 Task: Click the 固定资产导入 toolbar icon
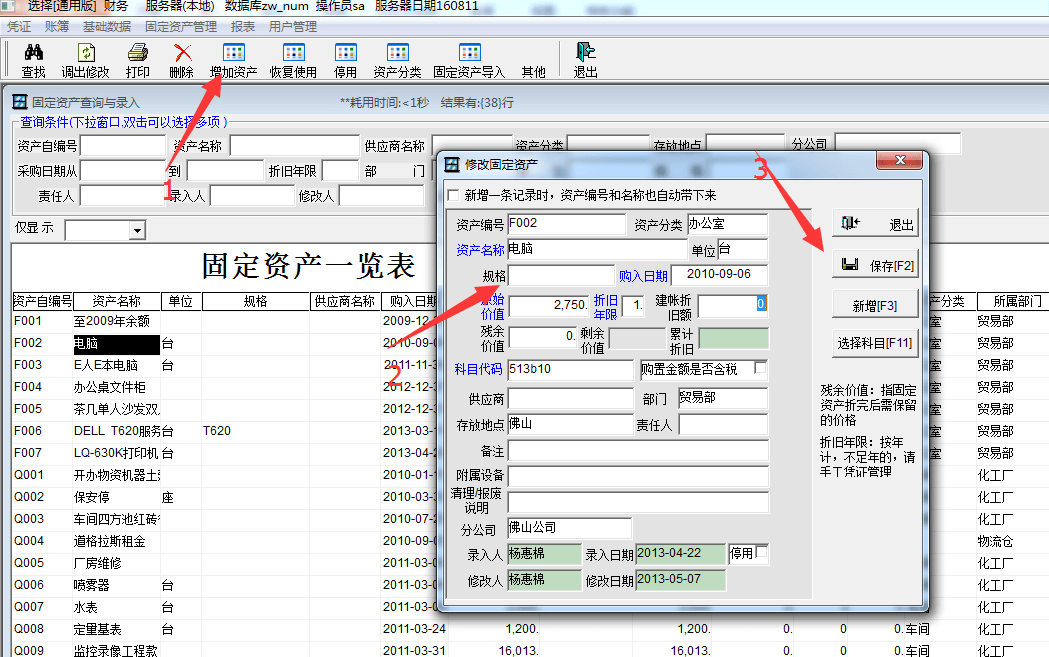pyautogui.click(x=469, y=53)
